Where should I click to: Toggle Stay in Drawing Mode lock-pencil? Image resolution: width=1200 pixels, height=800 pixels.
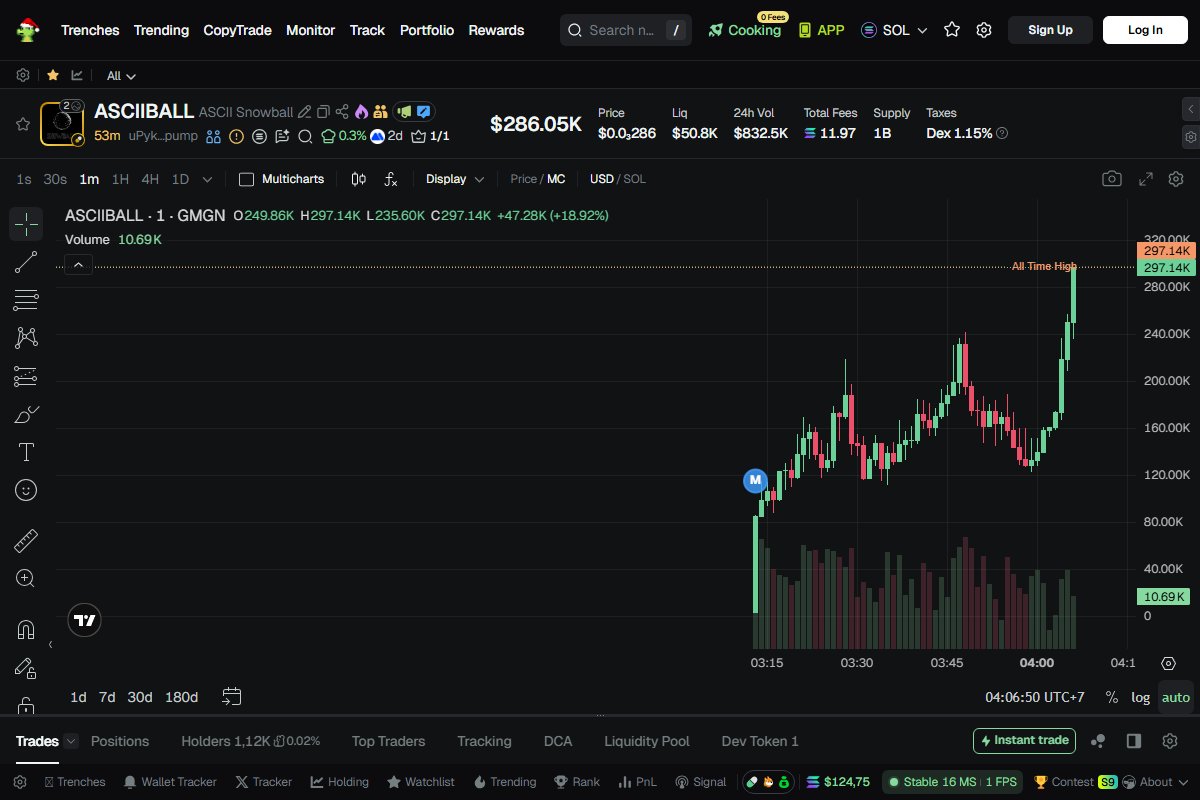26,668
